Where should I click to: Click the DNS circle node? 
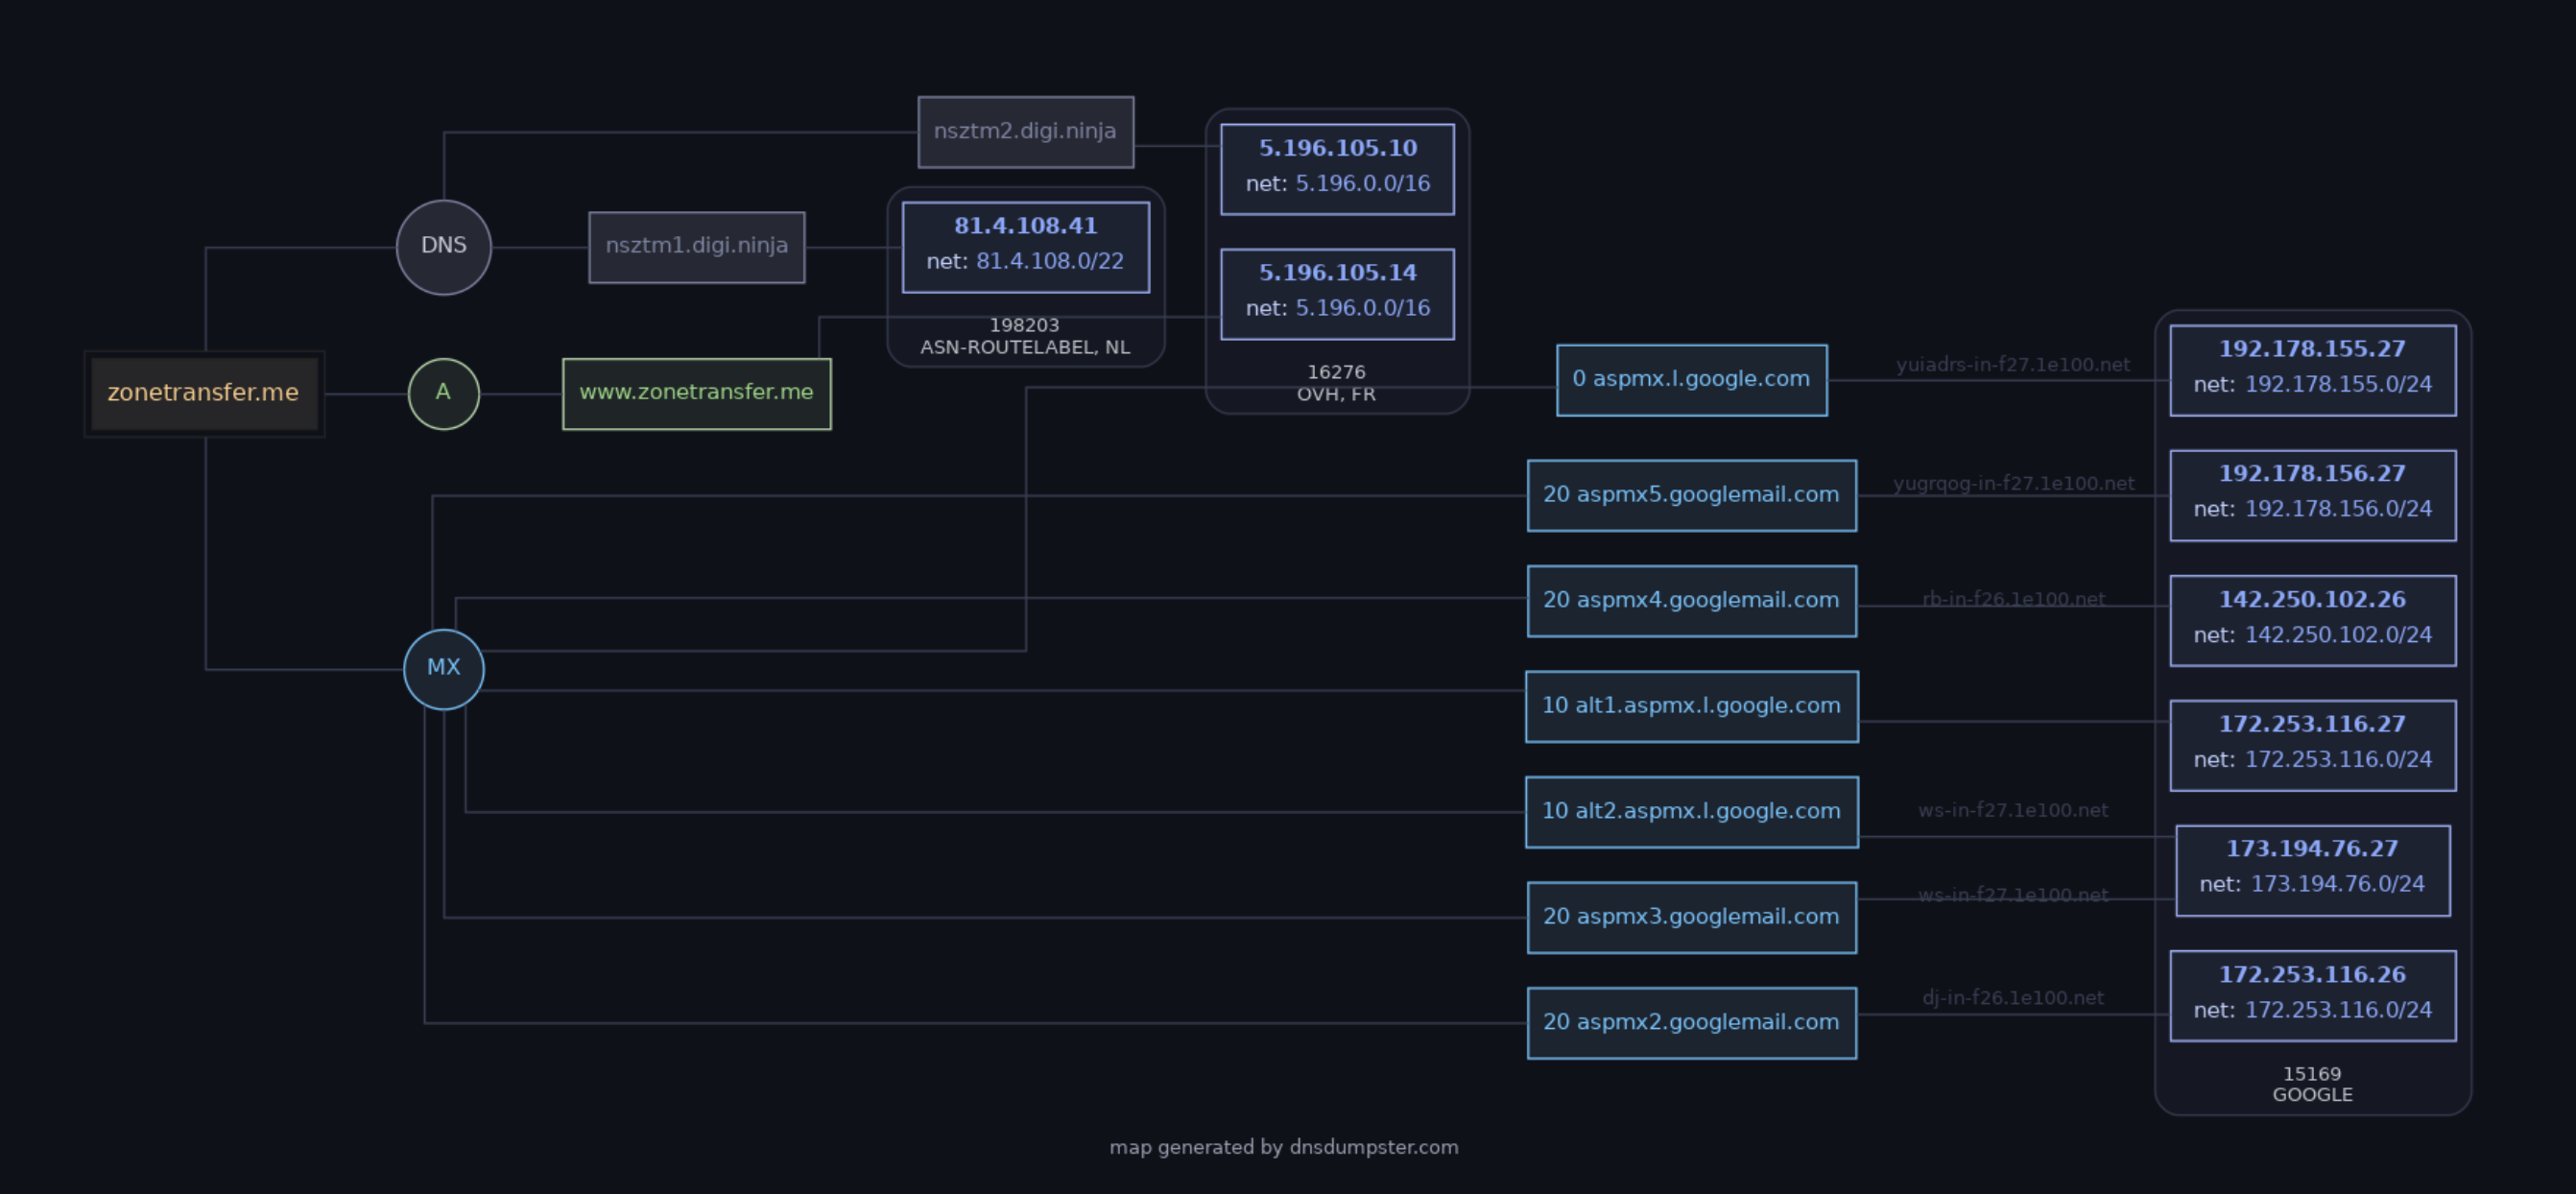tap(443, 247)
